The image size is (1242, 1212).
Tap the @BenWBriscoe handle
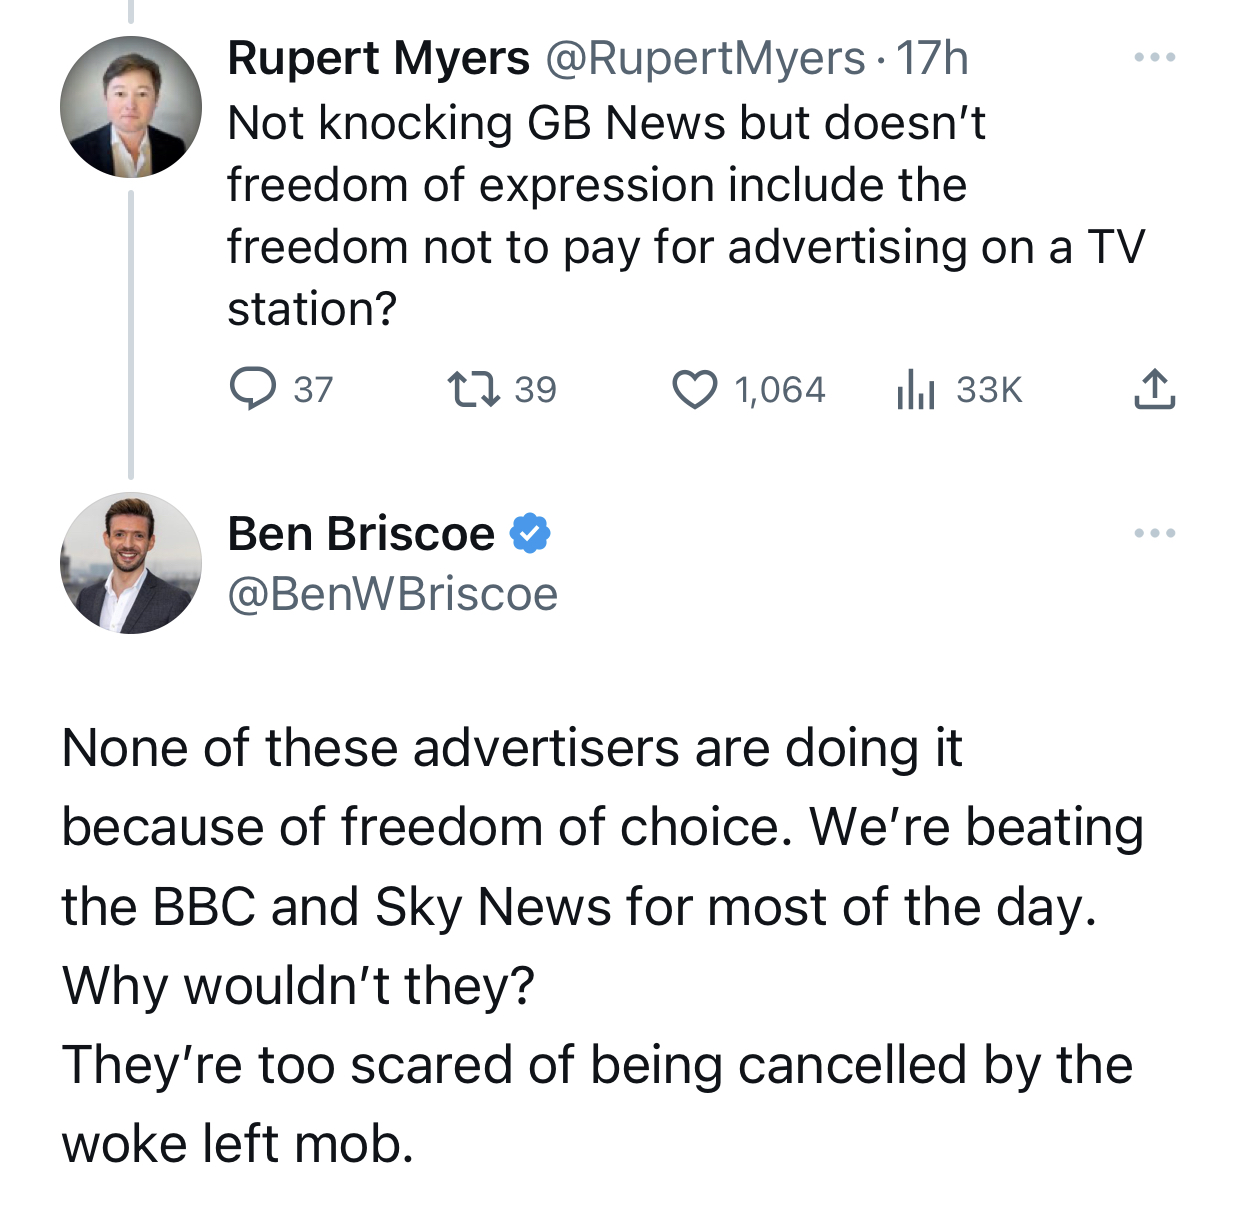[392, 594]
